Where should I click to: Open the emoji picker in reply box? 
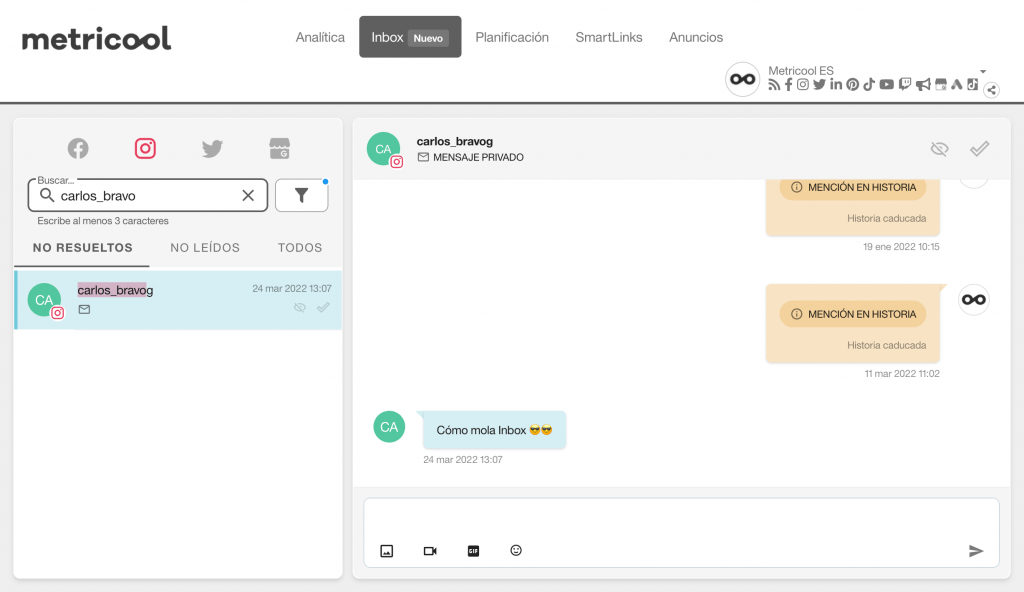516,550
